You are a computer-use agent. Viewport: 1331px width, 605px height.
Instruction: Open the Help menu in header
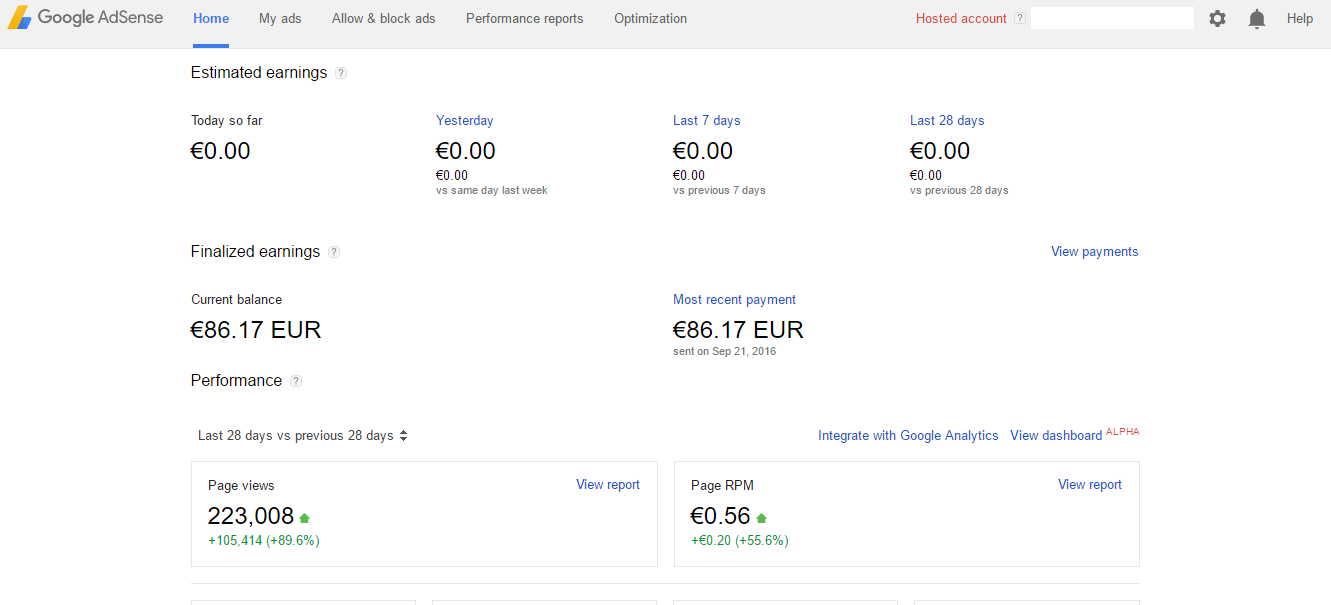pos(1300,19)
